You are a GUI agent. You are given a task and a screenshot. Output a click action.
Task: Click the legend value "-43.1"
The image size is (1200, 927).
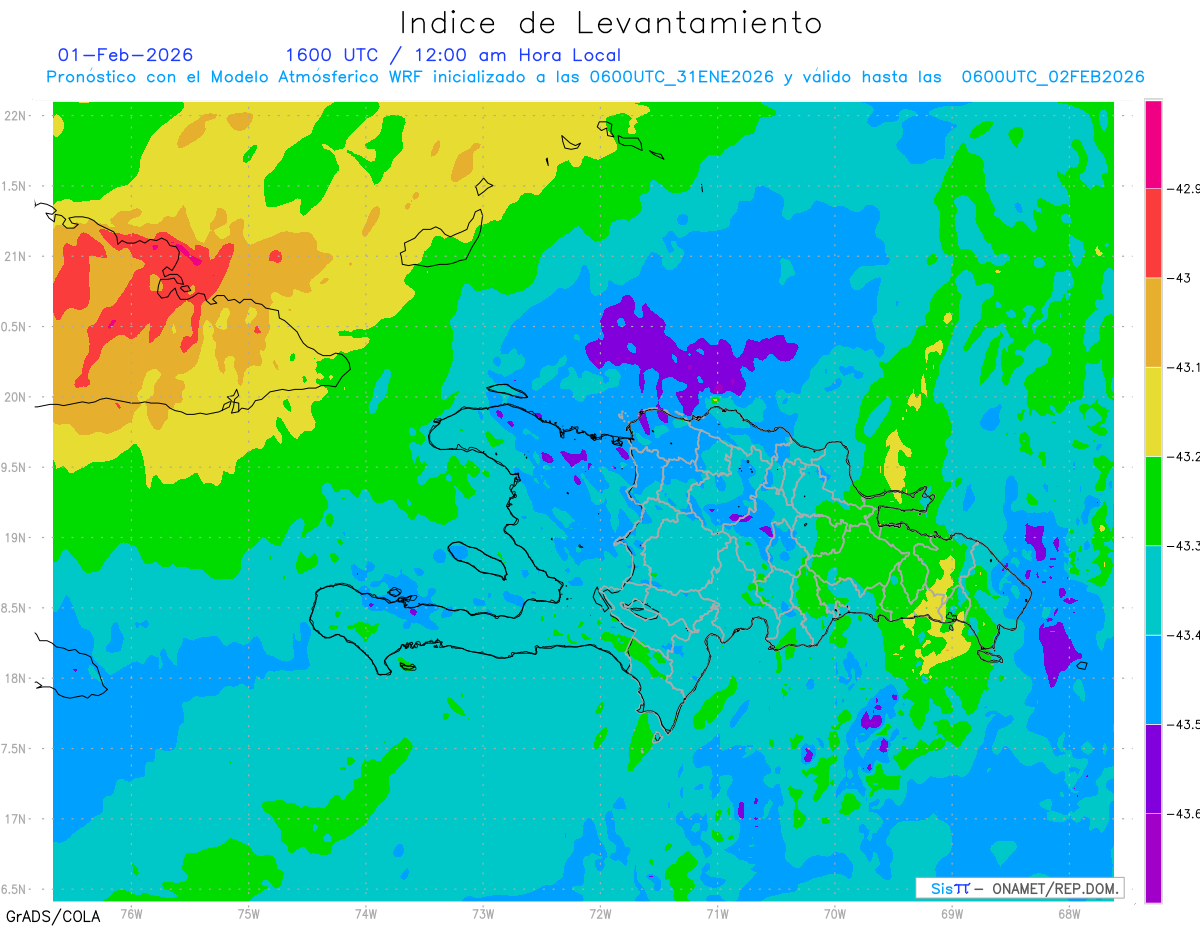point(1183,367)
